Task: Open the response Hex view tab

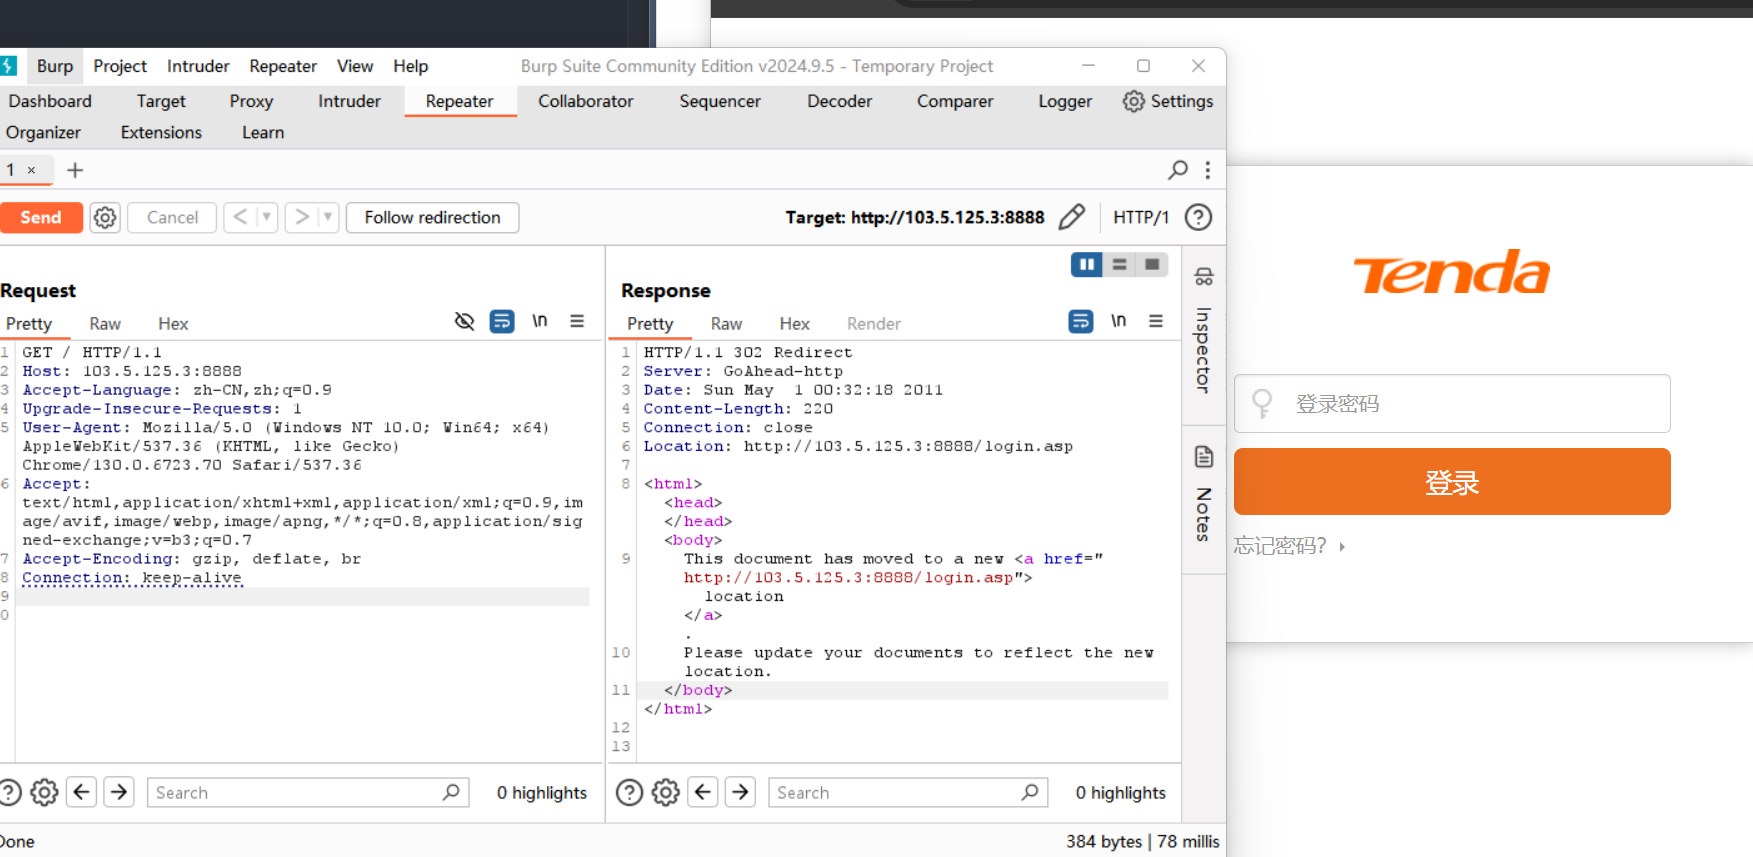Action: click(794, 324)
